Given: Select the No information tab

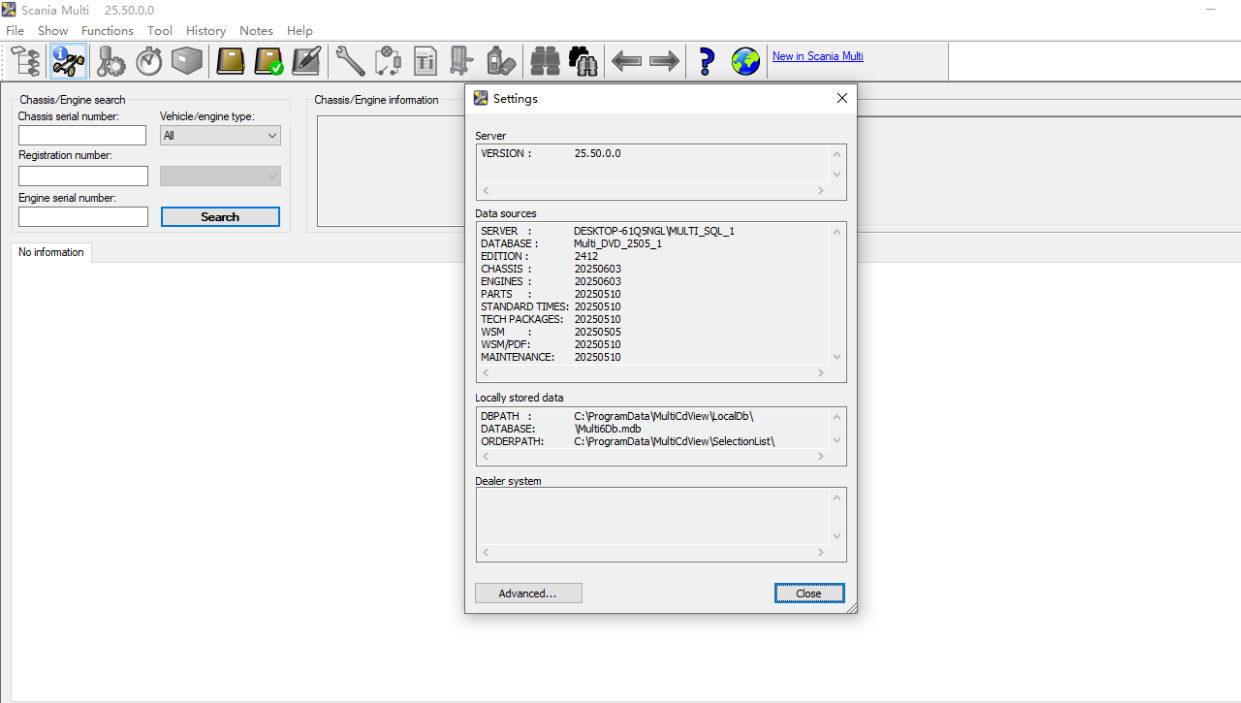Looking at the screenshot, I should 51,252.
